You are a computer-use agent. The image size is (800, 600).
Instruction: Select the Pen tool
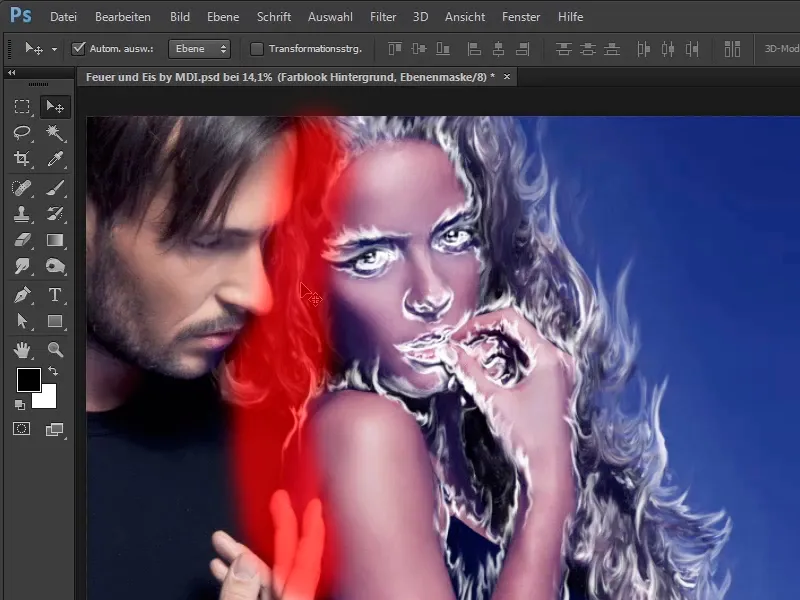[21, 295]
